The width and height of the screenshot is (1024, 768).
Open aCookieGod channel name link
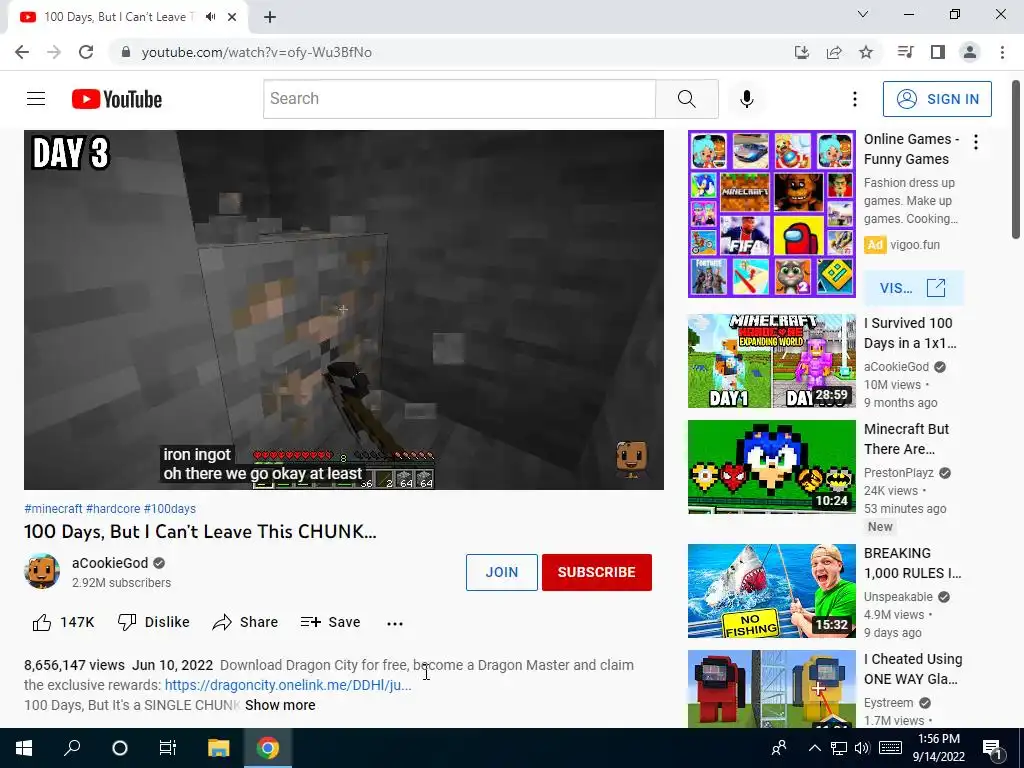[x=110, y=563]
